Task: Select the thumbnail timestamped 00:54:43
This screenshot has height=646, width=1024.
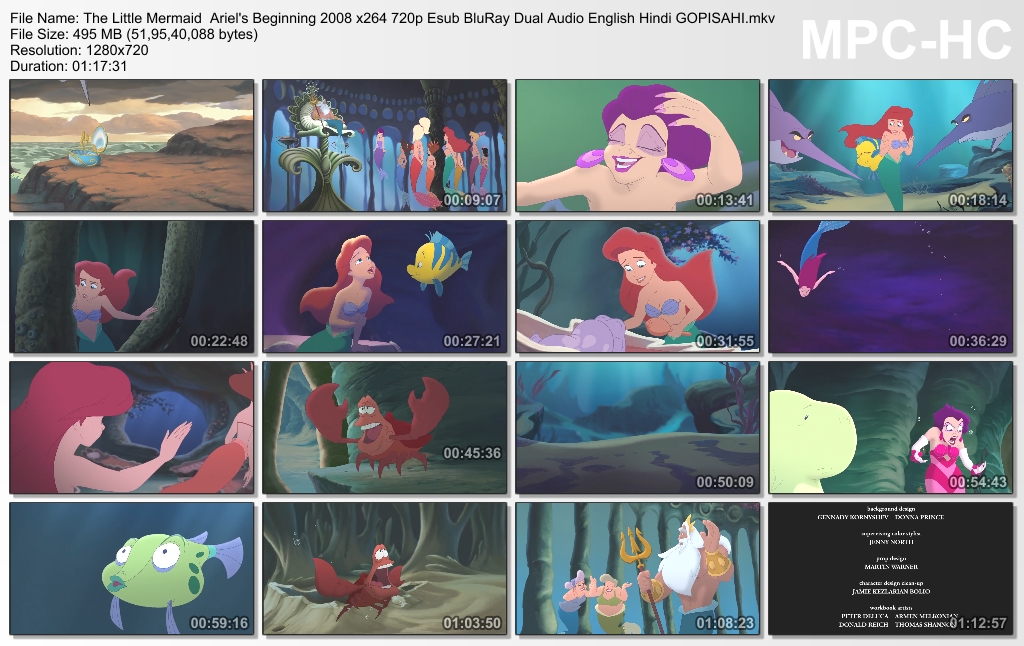Action: coord(891,428)
